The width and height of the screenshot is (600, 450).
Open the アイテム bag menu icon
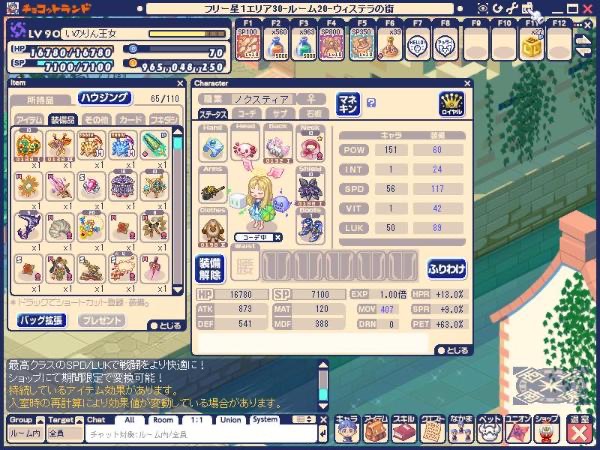click(x=375, y=429)
